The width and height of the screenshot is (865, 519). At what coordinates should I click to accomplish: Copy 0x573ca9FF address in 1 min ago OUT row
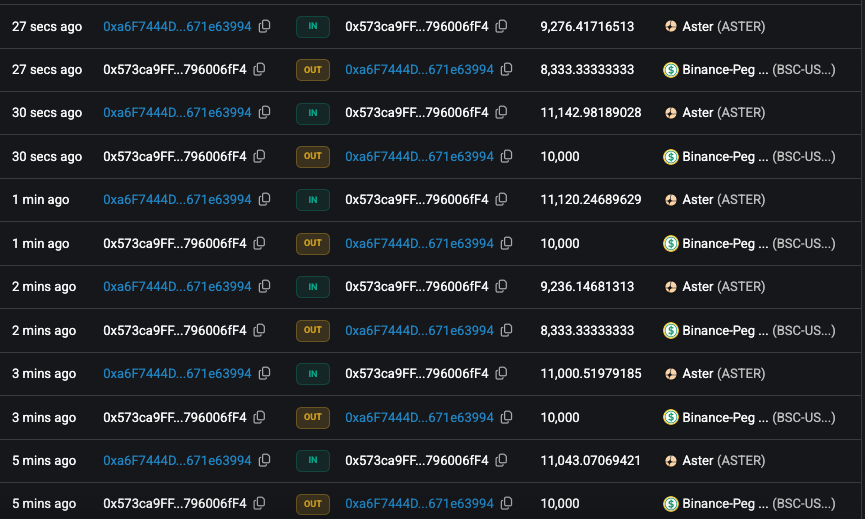click(x=259, y=243)
